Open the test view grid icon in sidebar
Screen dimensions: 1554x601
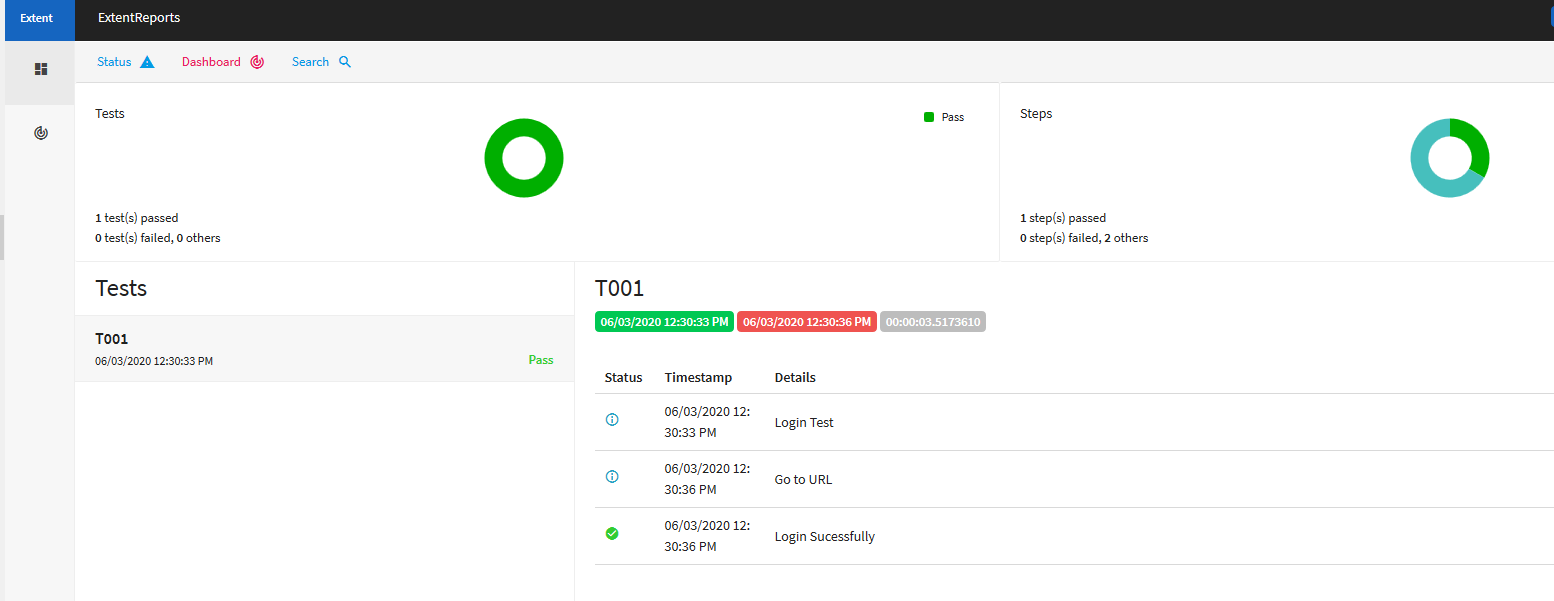pyautogui.click(x=41, y=69)
